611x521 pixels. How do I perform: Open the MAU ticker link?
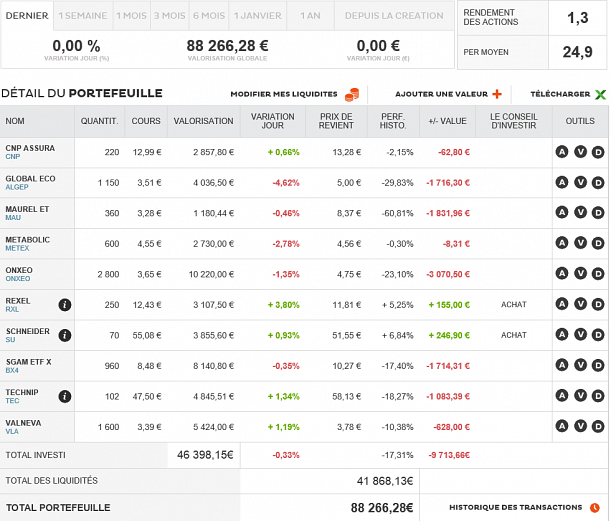click(13, 217)
